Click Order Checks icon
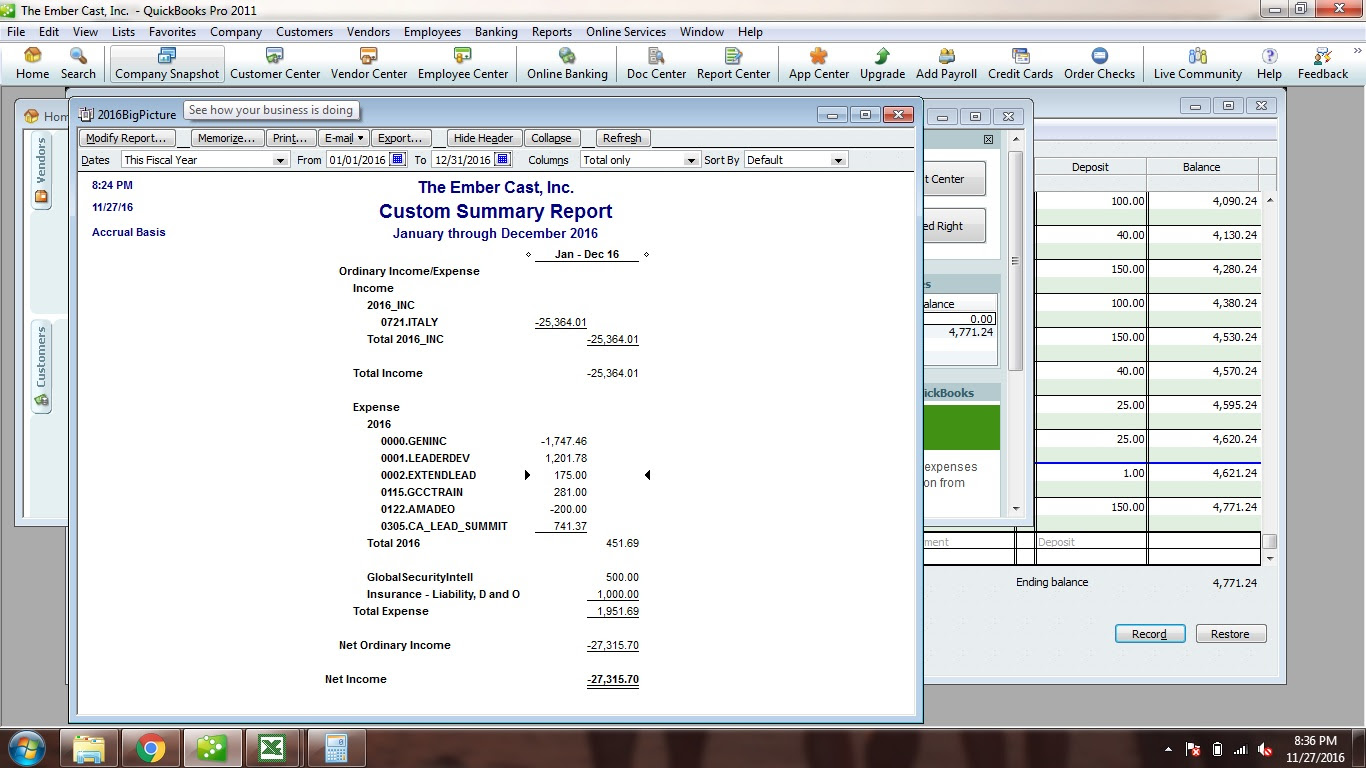 pos(1099,64)
